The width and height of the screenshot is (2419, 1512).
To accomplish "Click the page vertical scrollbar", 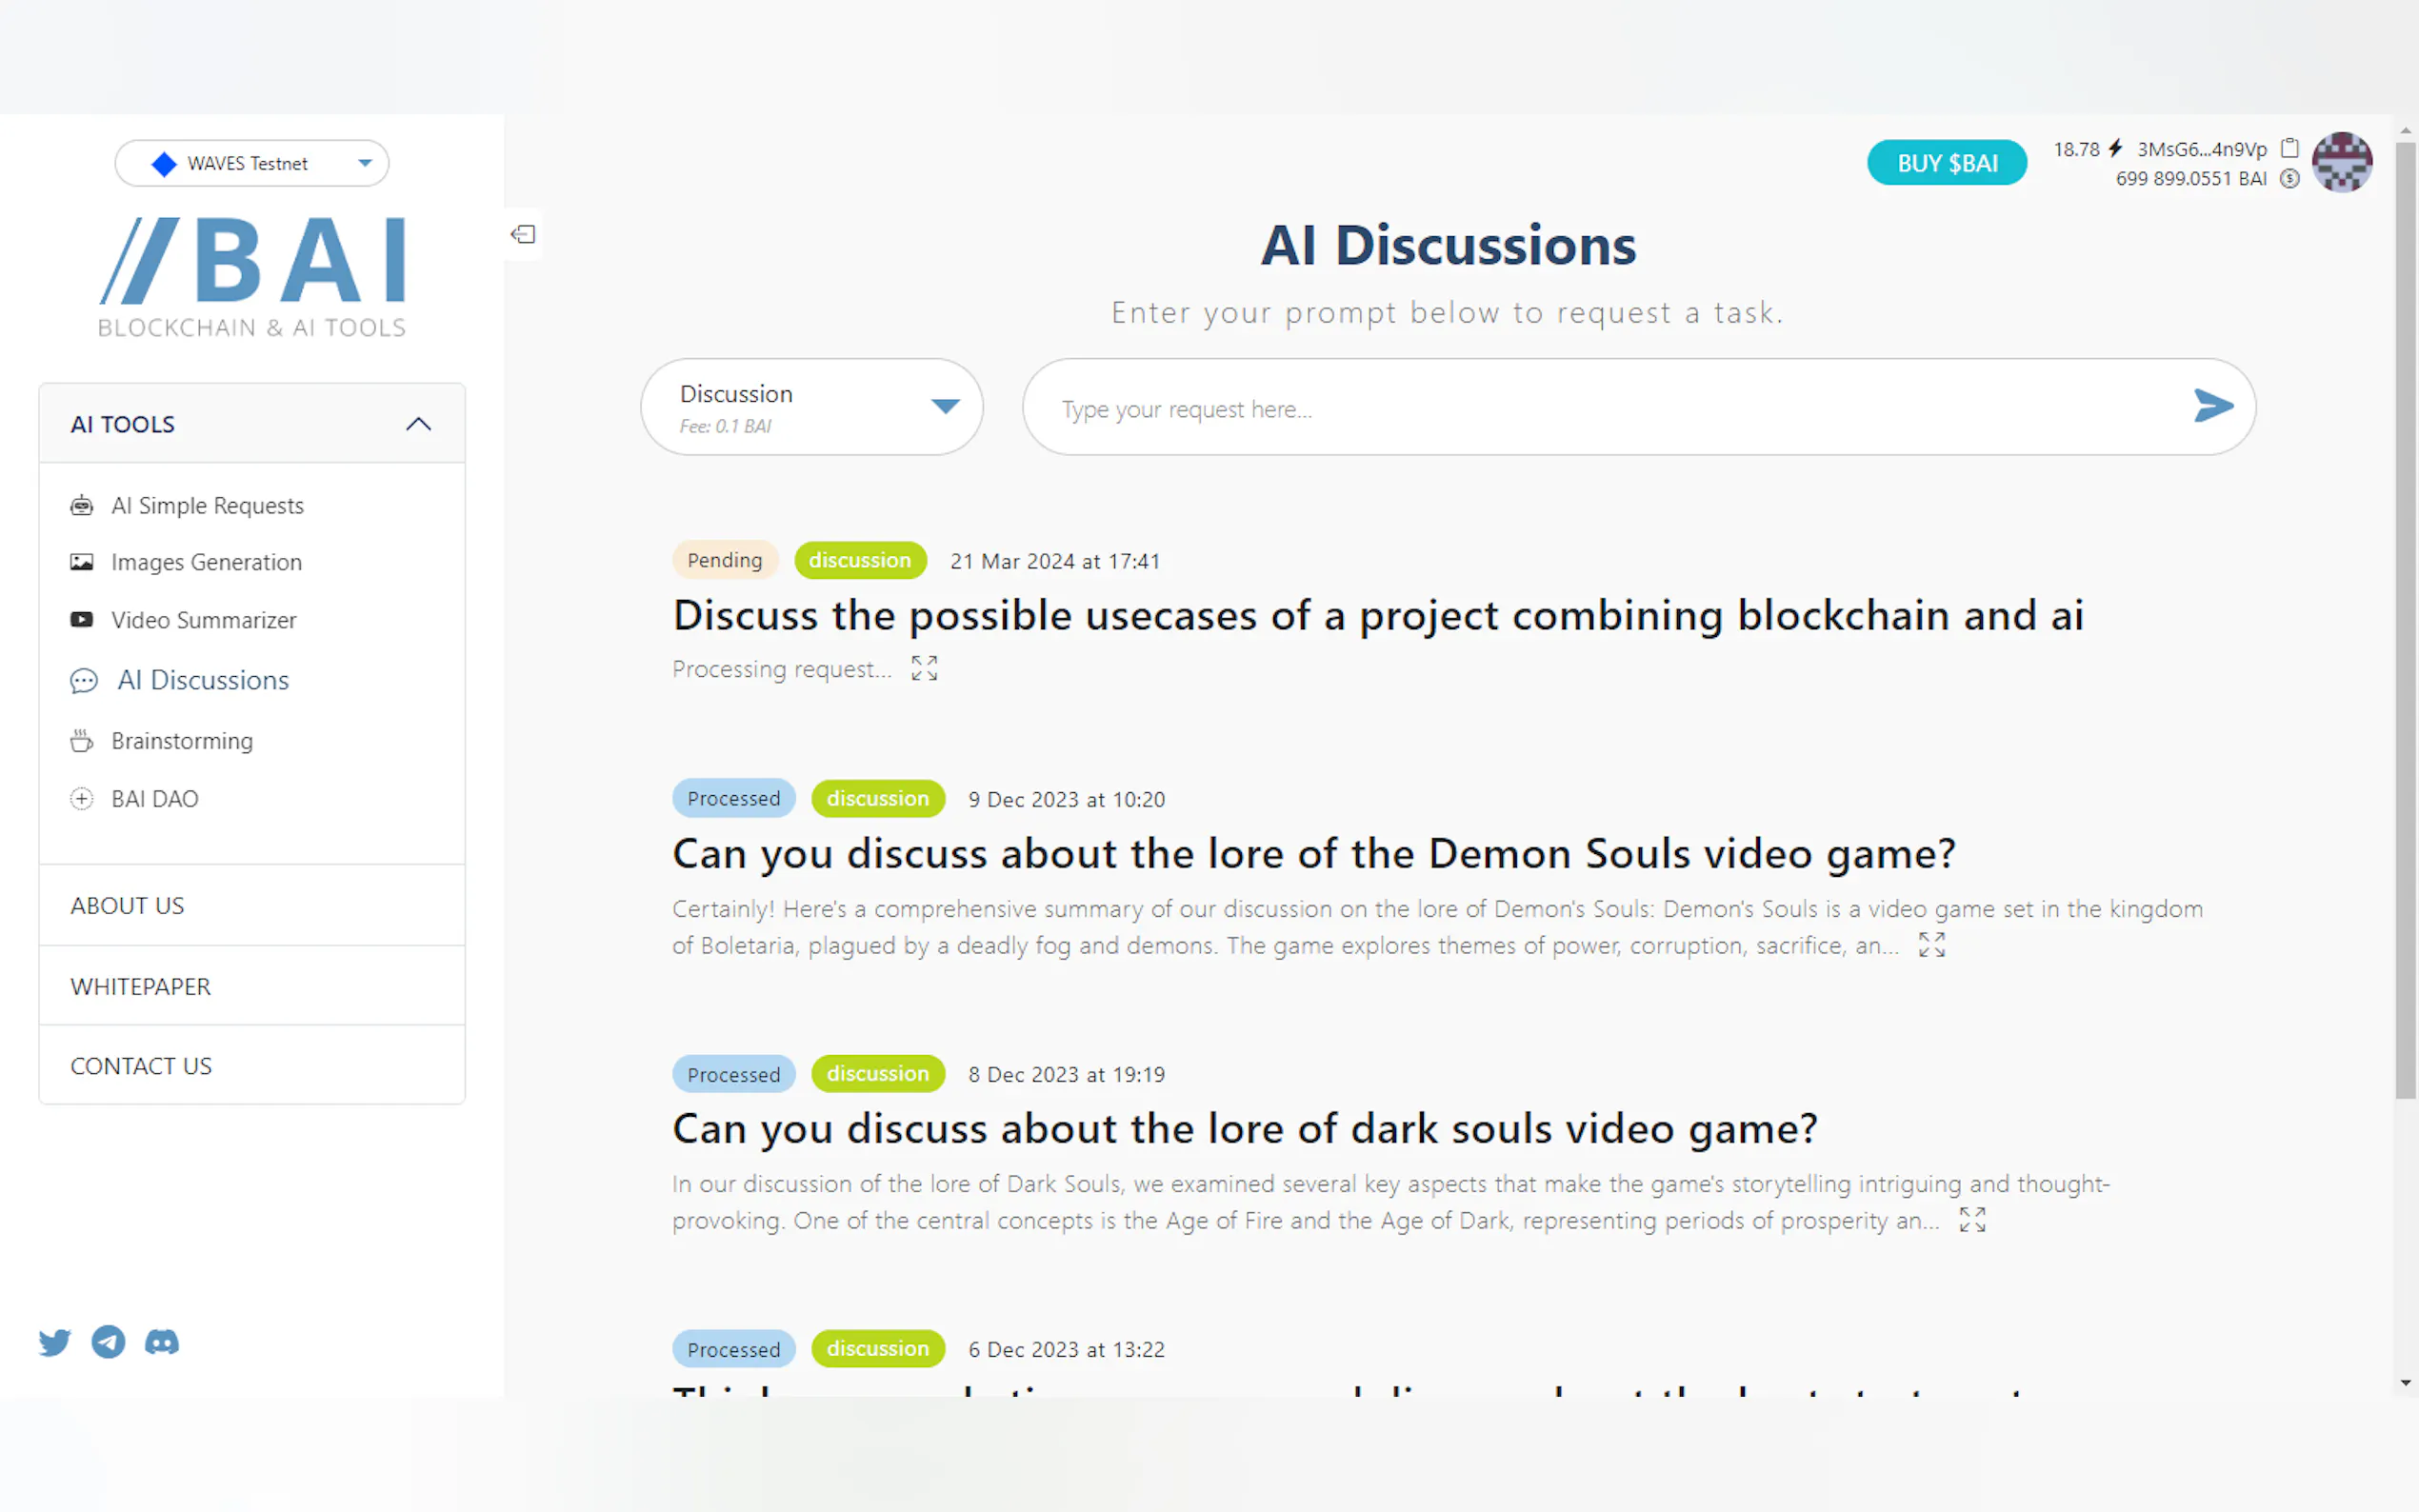I will coord(2405,620).
